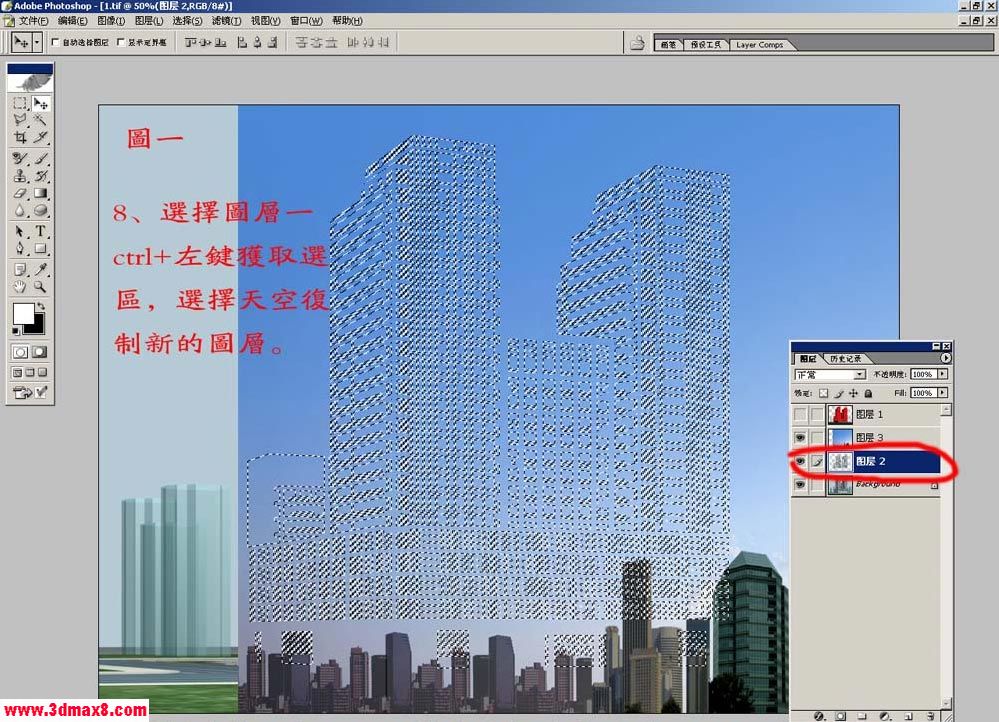Select the Polygonal Lasso tool
Viewport: 999px width, 722px height.
pos(20,119)
